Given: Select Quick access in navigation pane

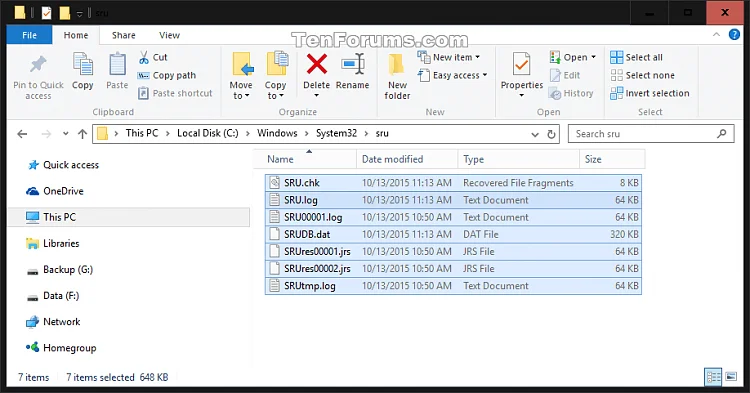Looking at the screenshot, I should tap(63, 165).
